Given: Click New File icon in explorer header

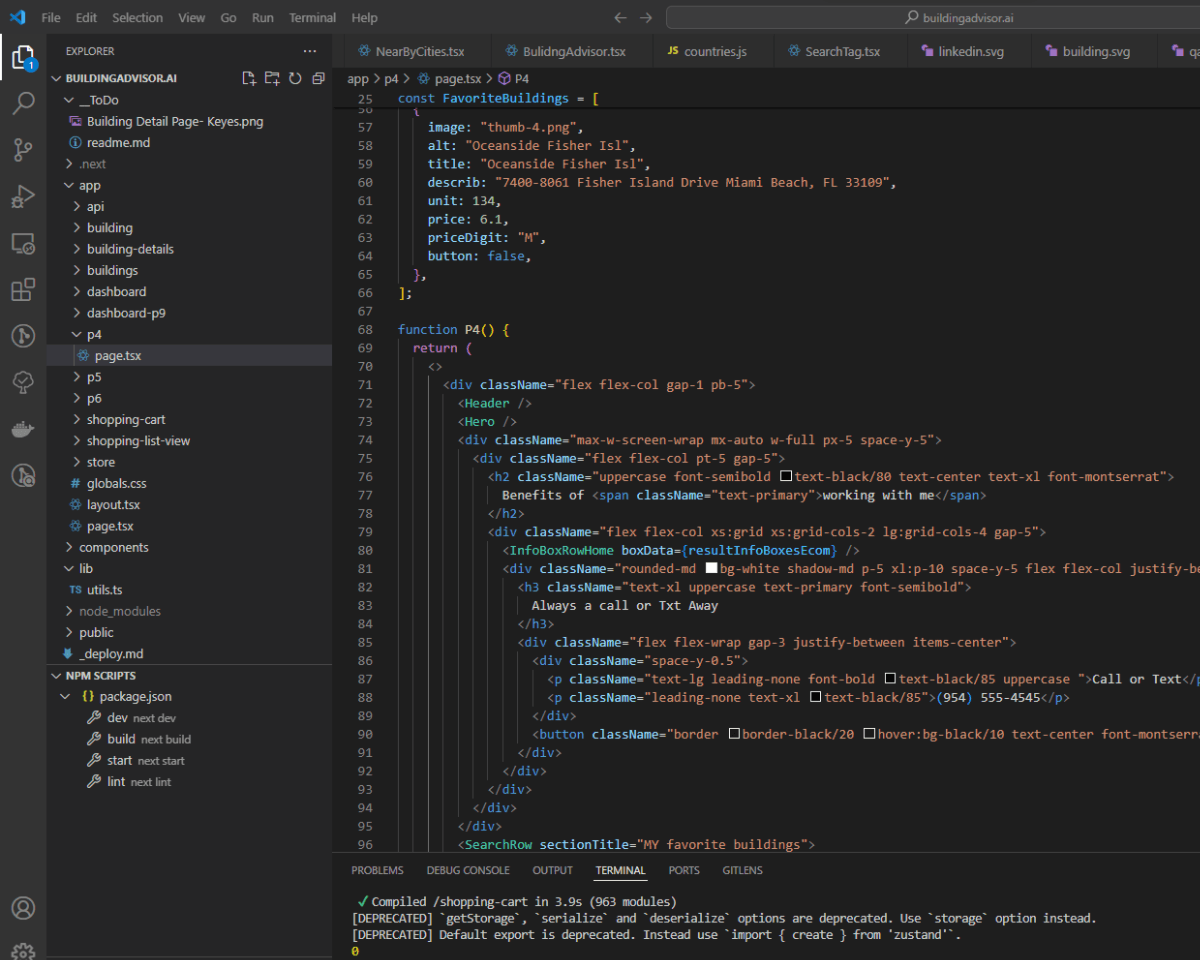Looking at the screenshot, I should (x=249, y=78).
